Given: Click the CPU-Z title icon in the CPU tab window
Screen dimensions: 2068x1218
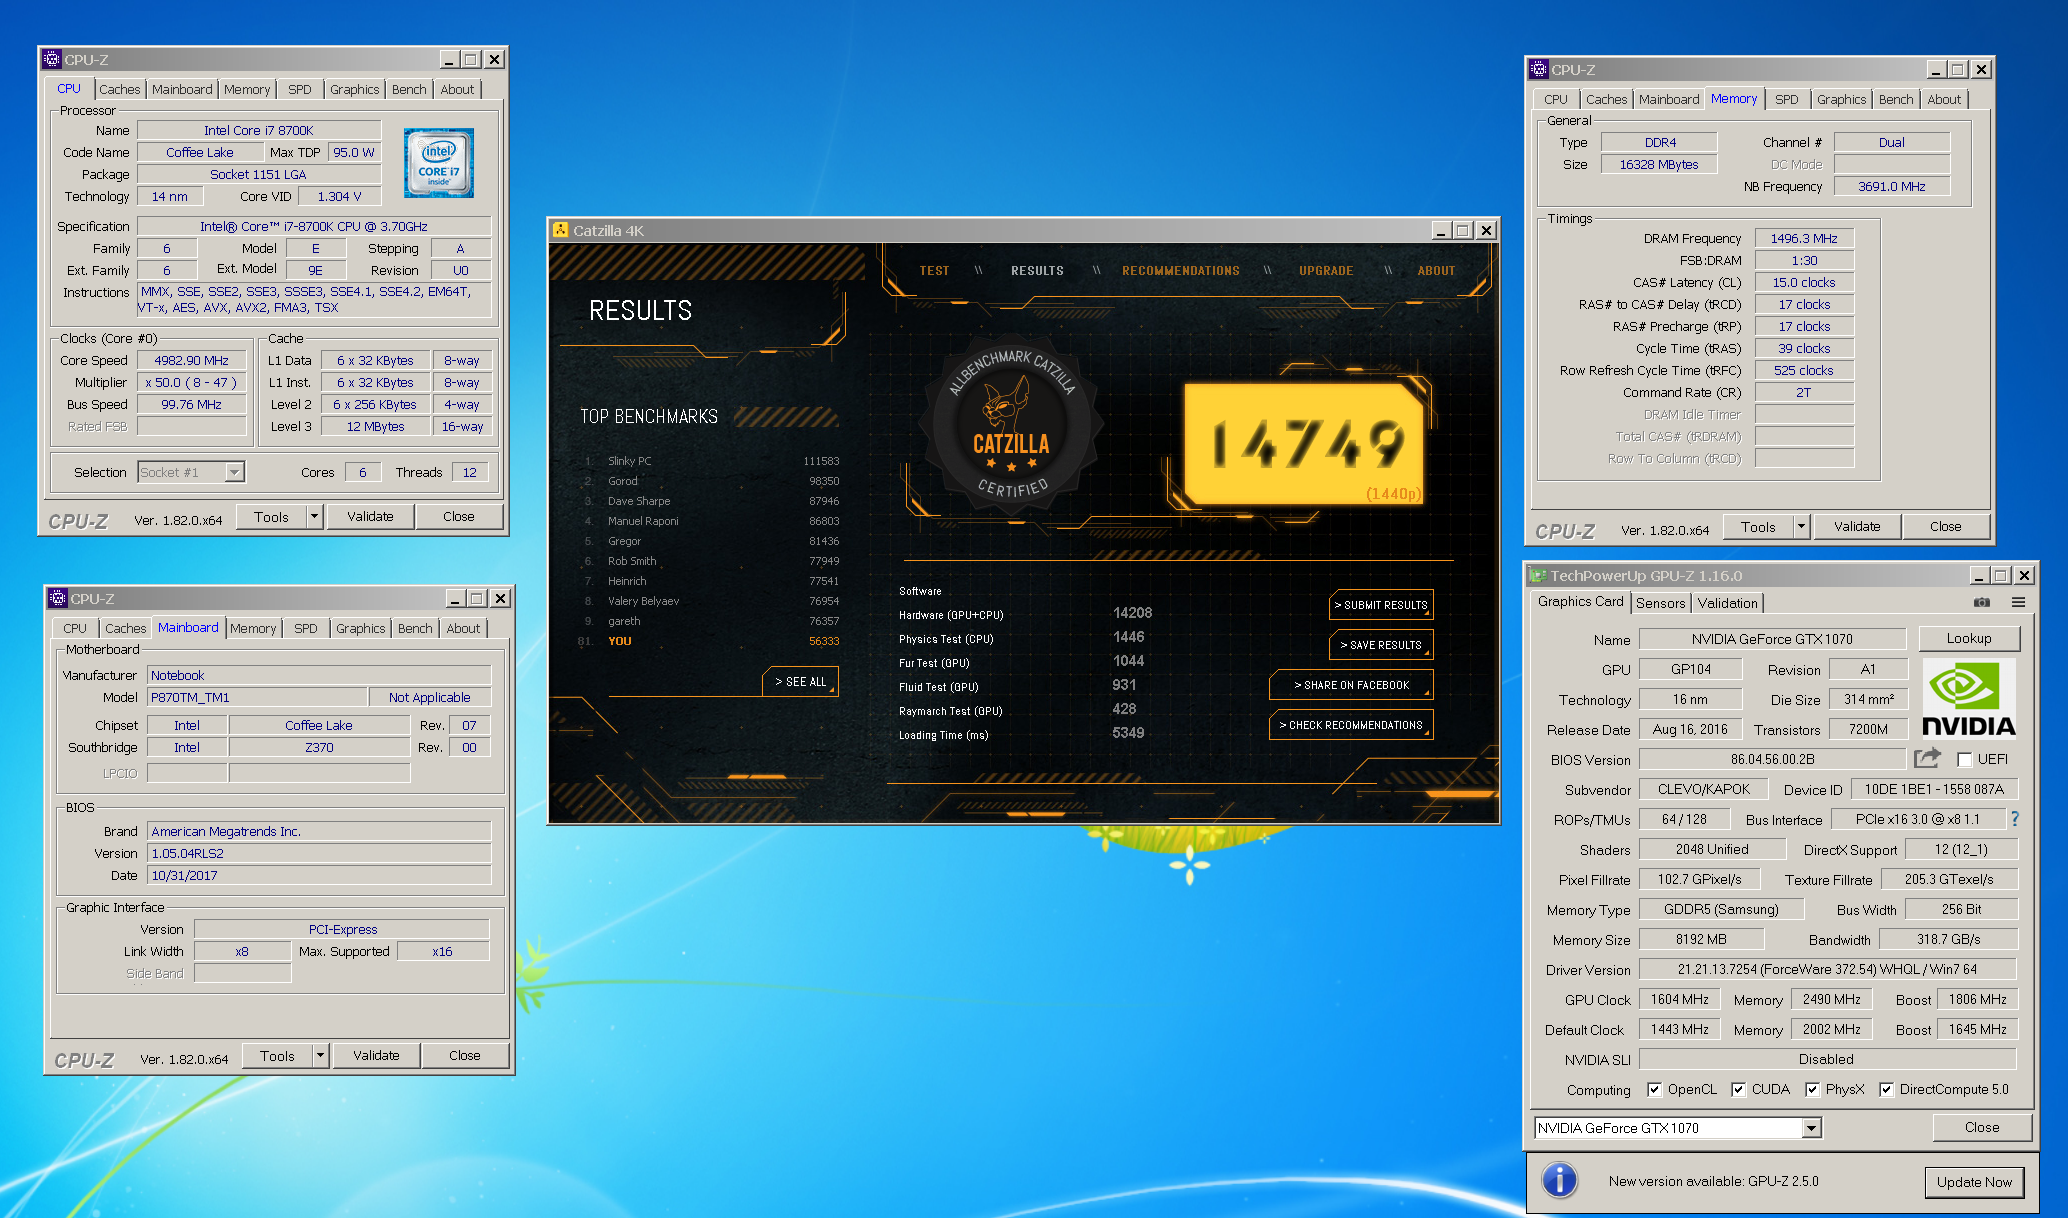Looking at the screenshot, I should (x=52, y=59).
